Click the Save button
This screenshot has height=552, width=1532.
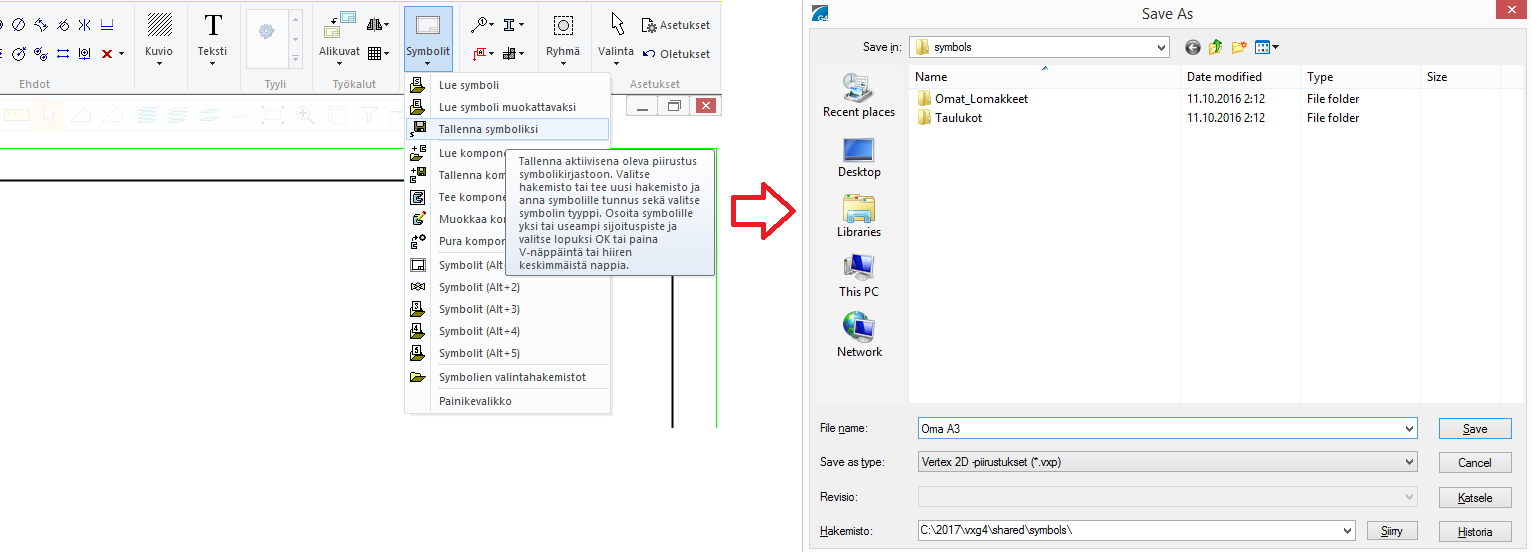tap(1475, 429)
